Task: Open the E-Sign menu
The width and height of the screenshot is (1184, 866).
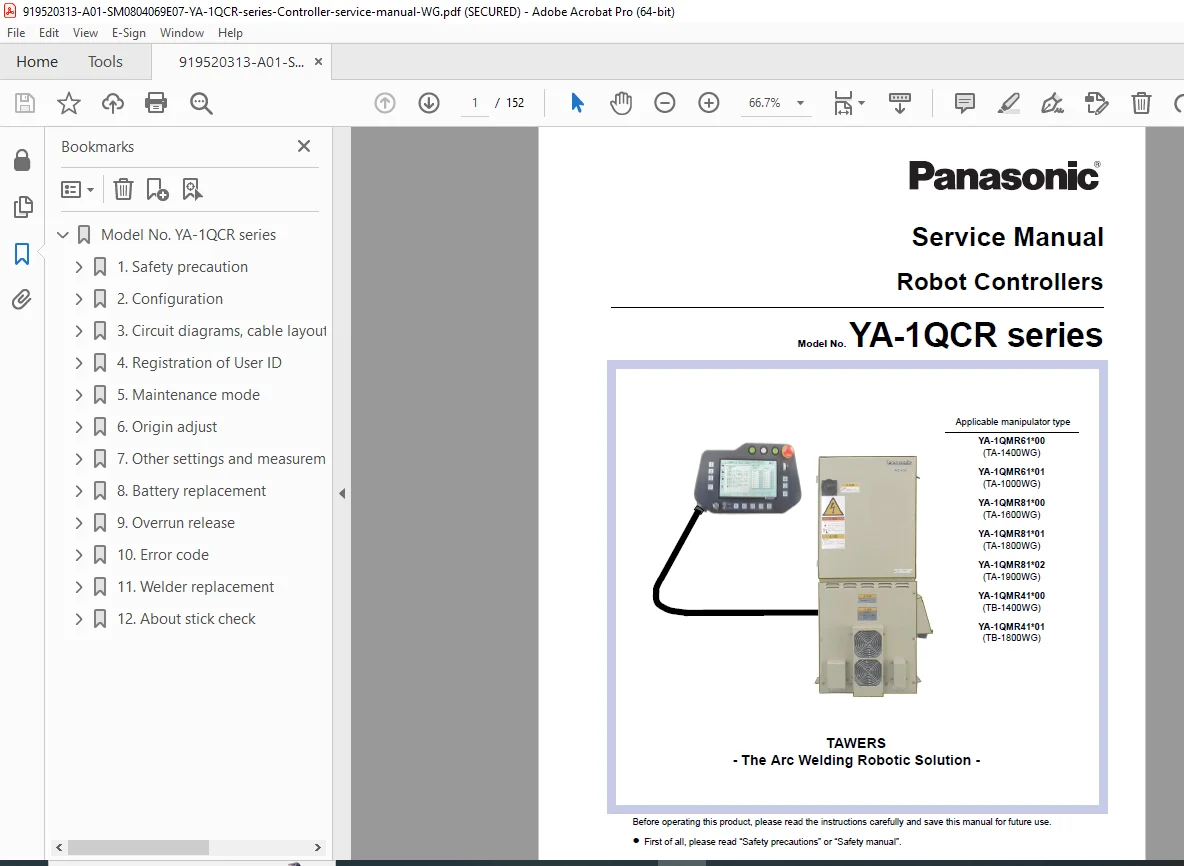Action: pyautogui.click(x=128, y=32)
